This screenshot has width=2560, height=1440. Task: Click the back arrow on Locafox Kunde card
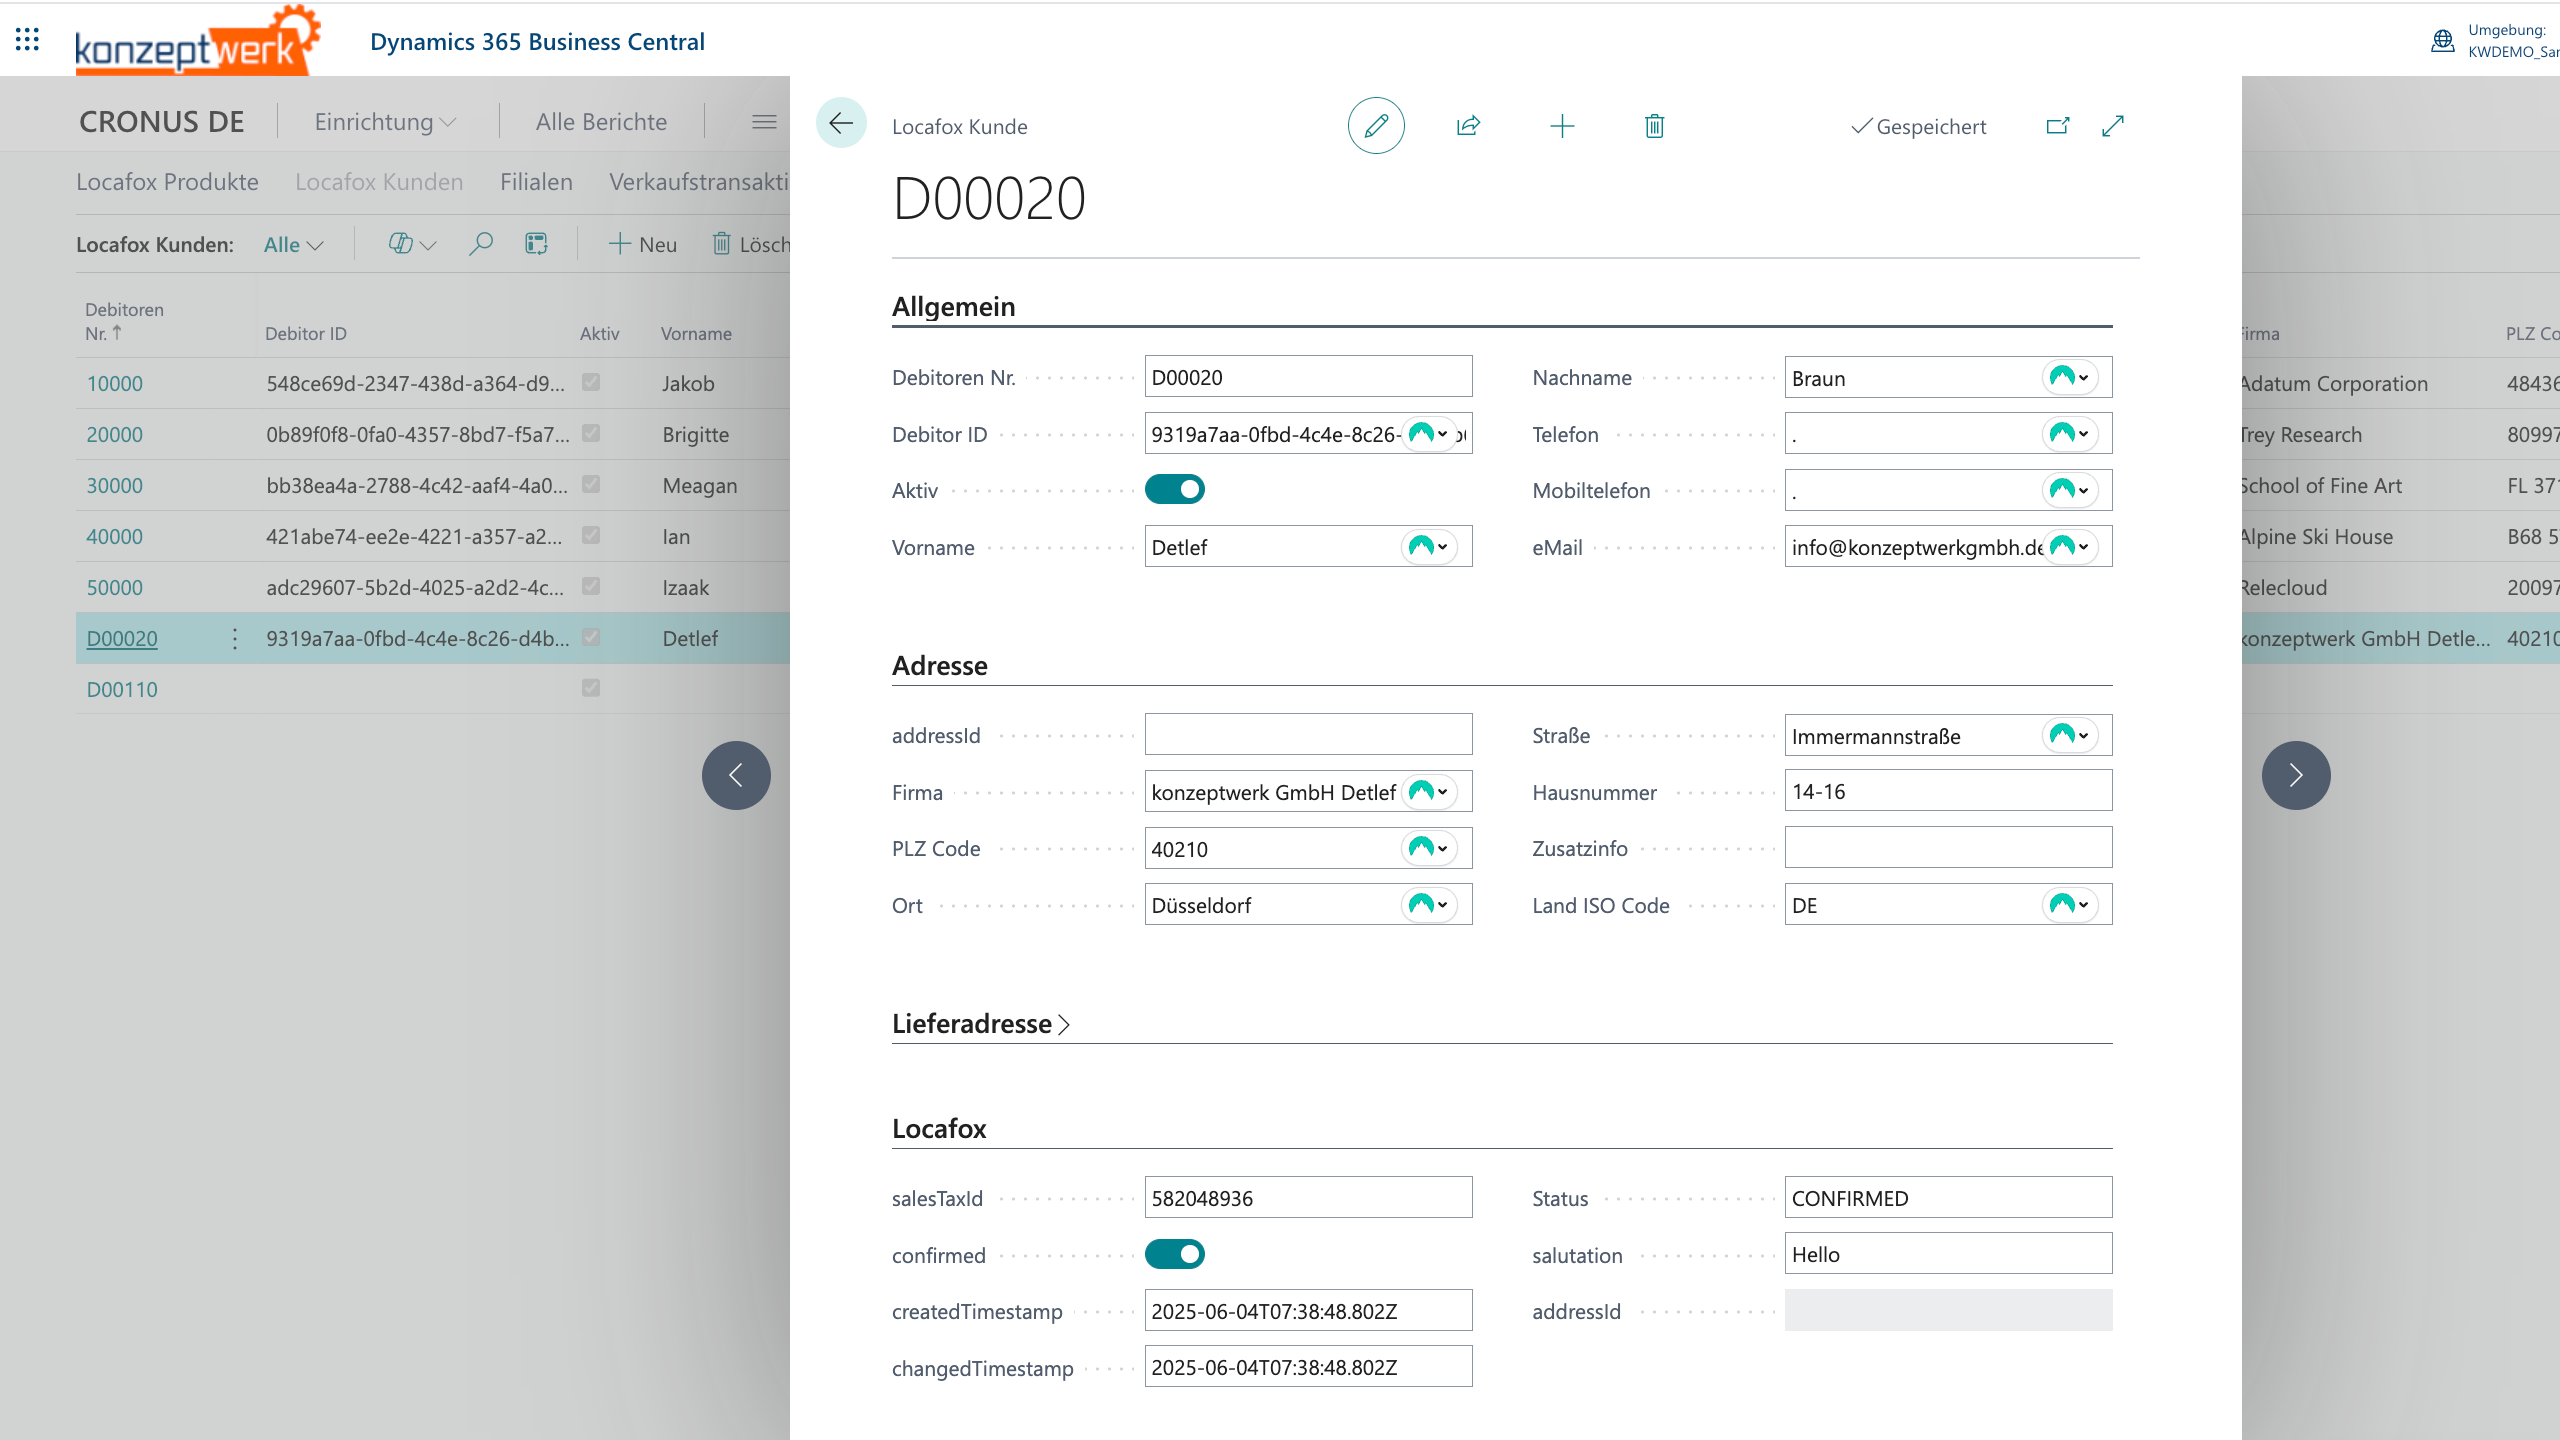pos(841,123)
